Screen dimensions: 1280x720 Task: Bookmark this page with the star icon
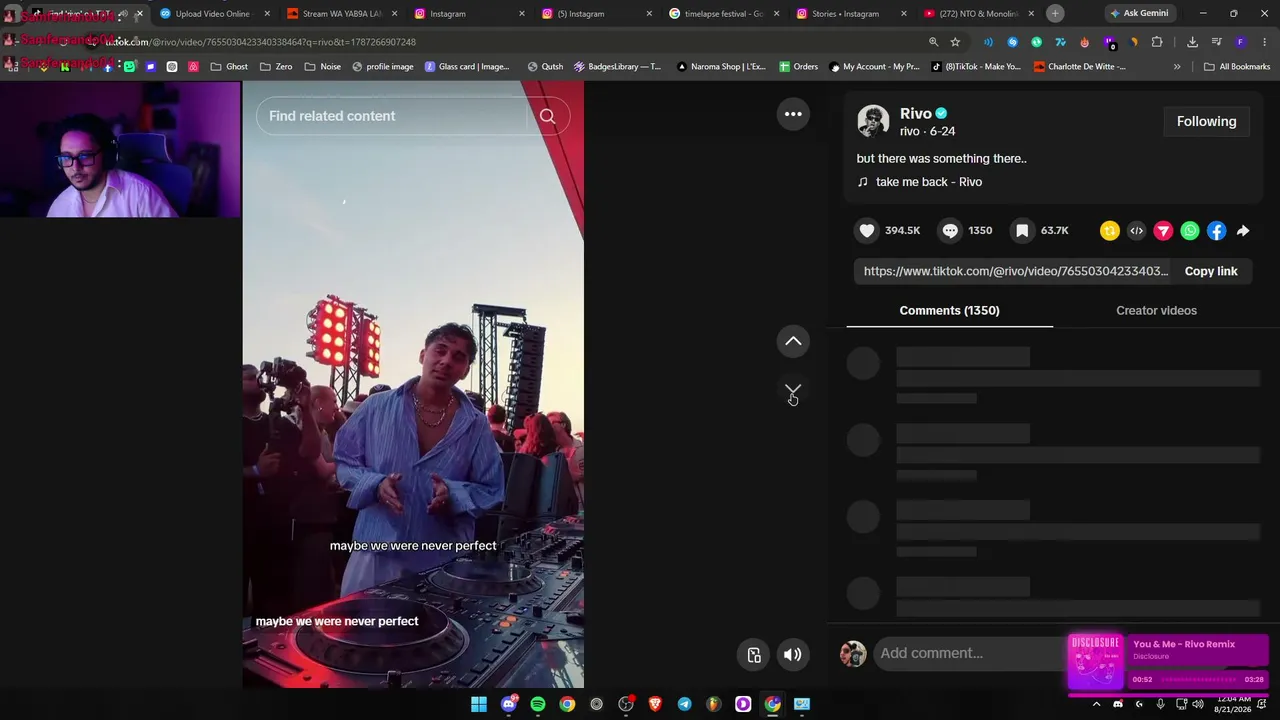956,42
